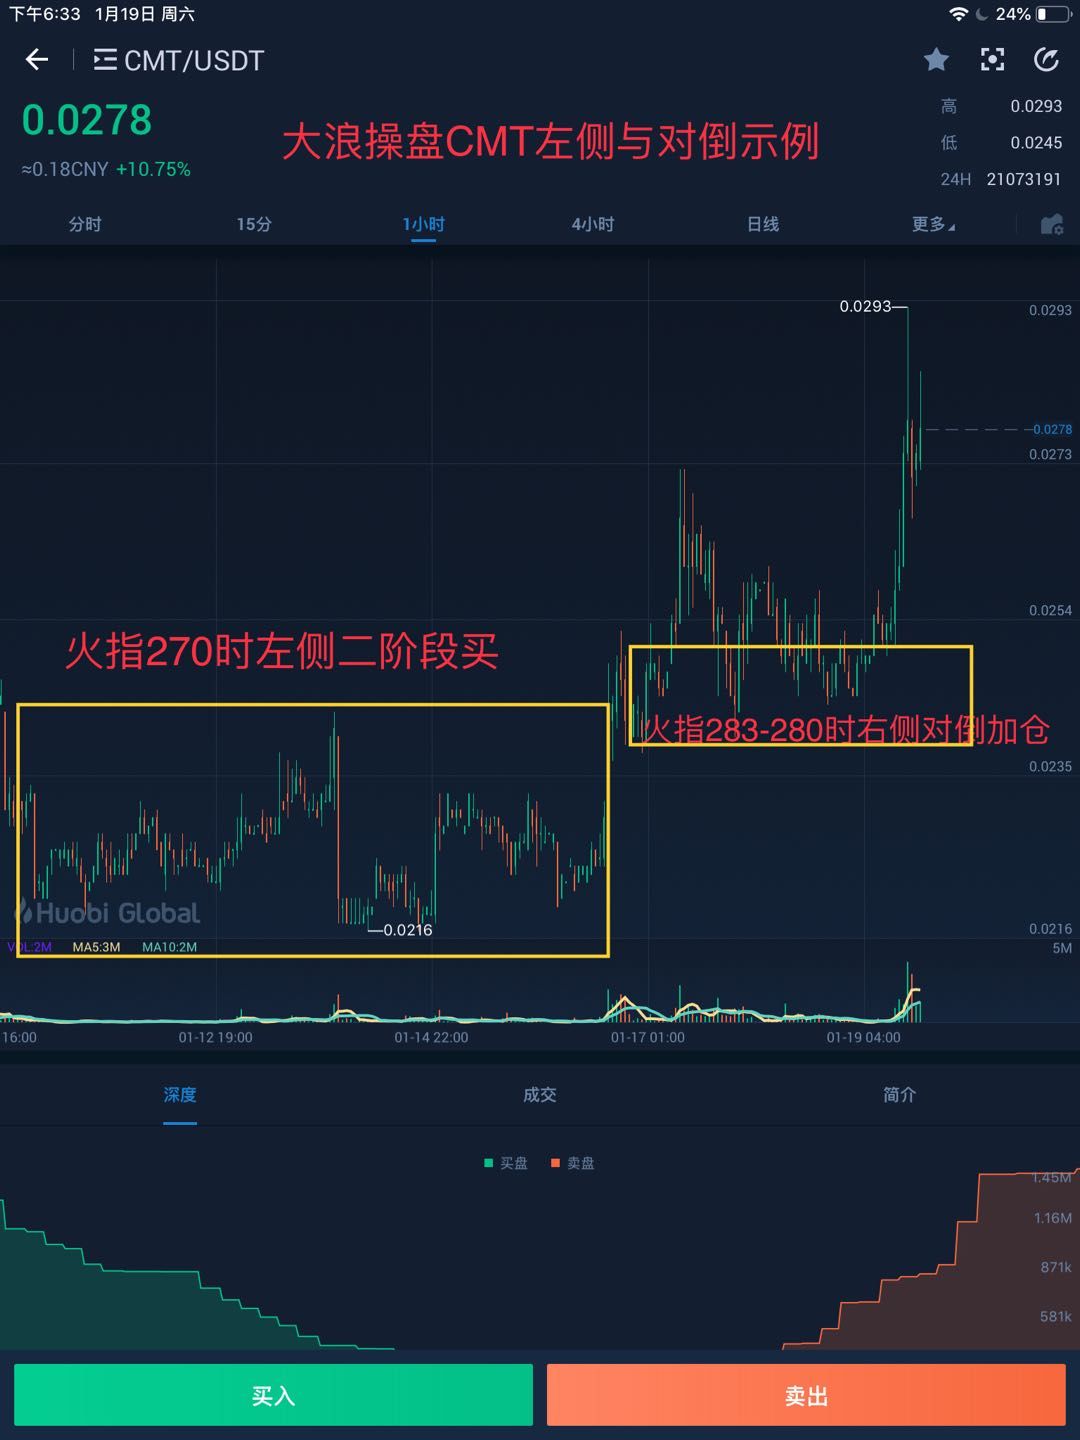Tap the MA10:2M volume indicator label
The height and width of the screenshot is (1440, 1080).
pyautogui.click(x=169, y=947)
